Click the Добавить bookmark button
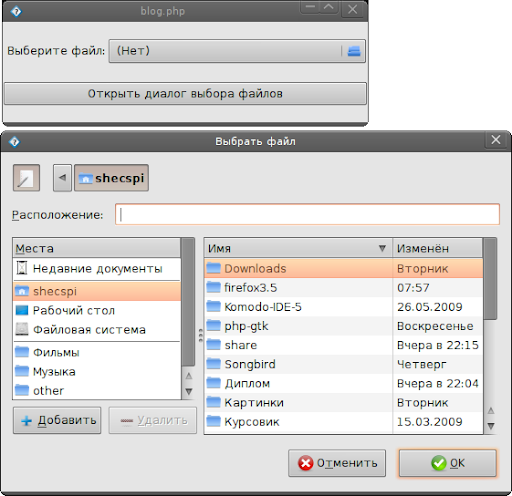512x496 pixels. (57, 420)
